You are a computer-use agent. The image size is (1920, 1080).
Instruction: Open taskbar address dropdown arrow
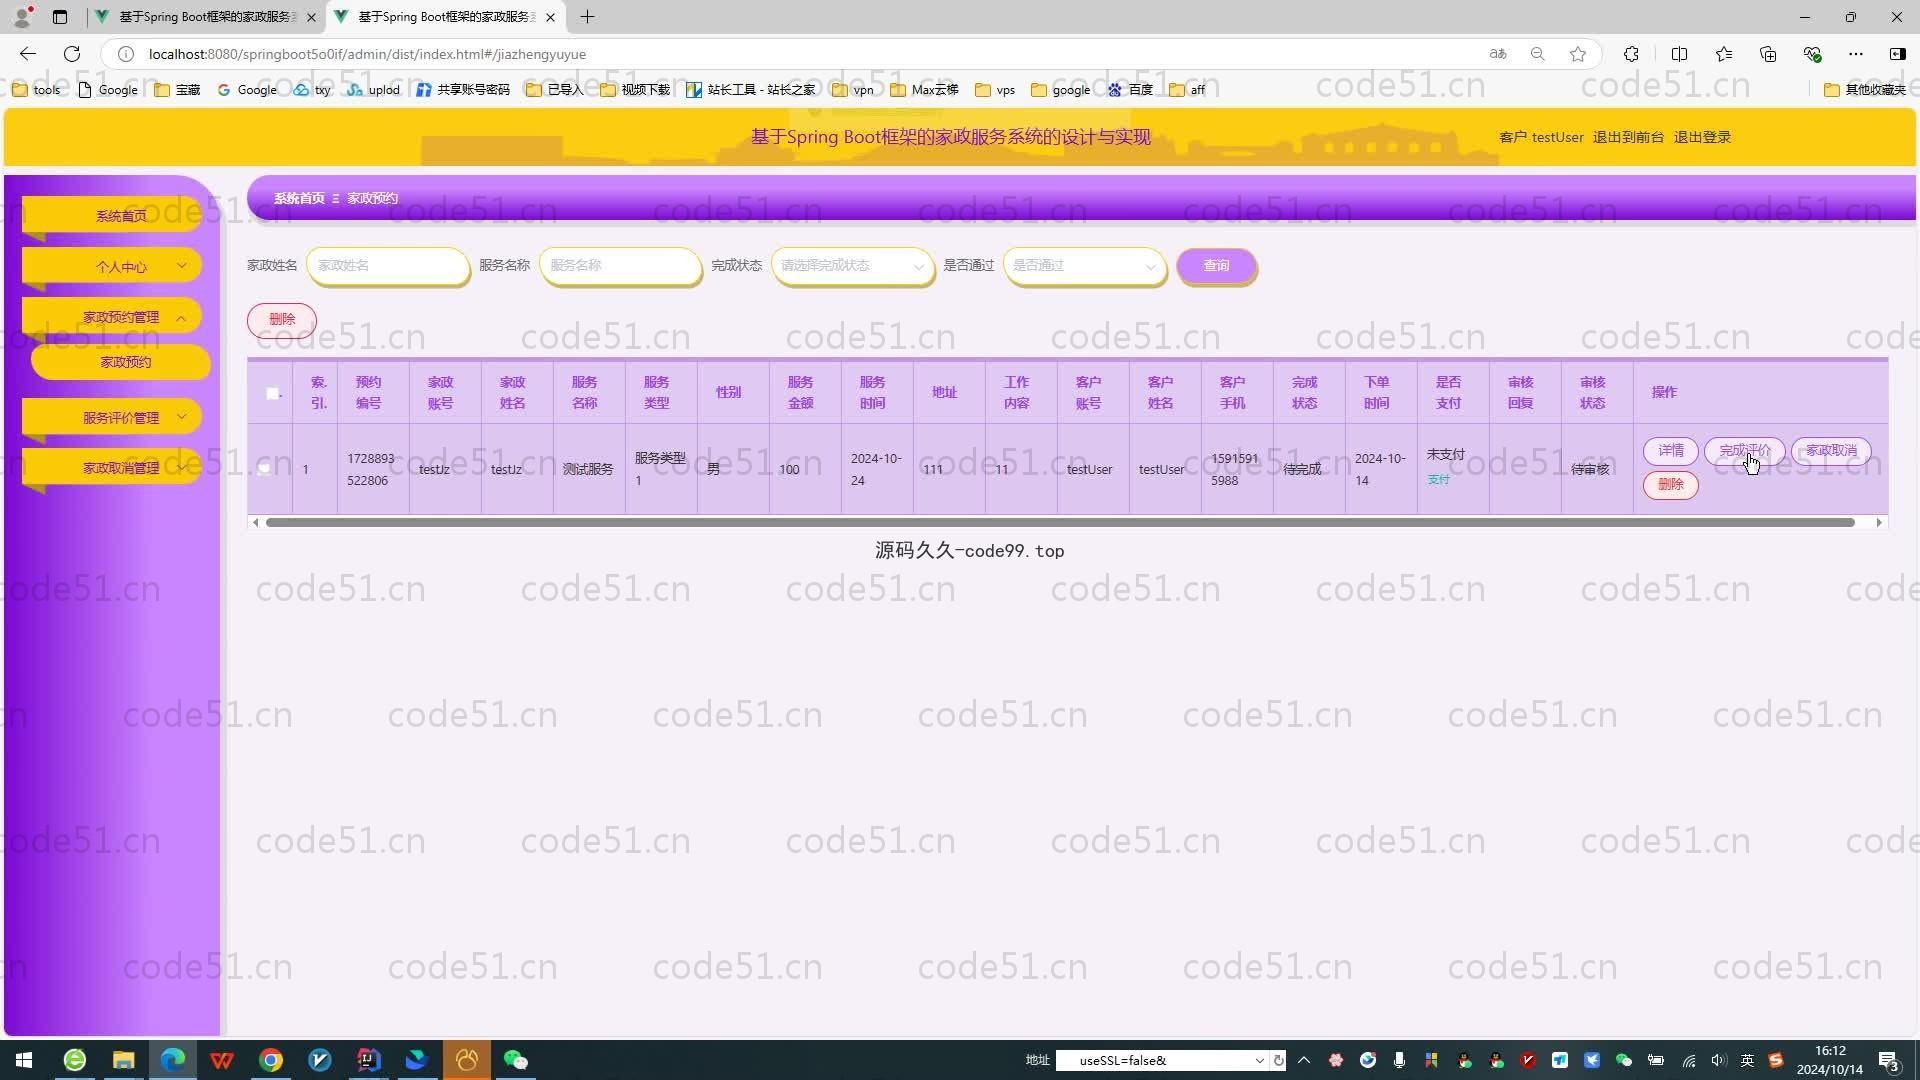pos(1259,1060)
